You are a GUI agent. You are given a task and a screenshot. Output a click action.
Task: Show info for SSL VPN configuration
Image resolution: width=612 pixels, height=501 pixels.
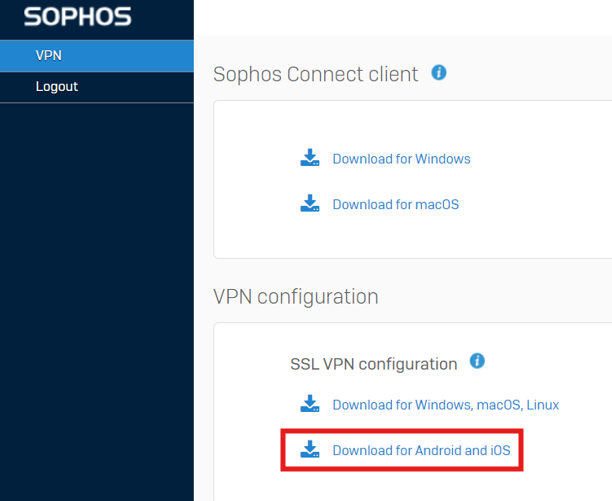pos(477,361)
